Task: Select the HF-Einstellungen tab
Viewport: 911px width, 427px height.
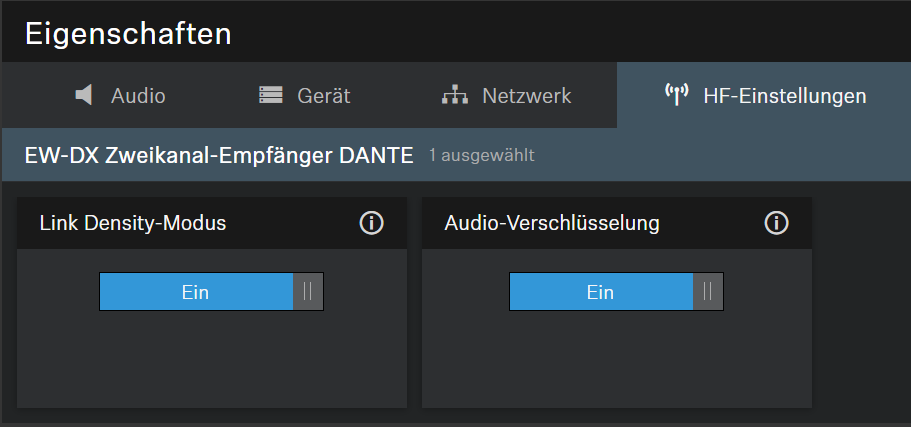Action: coord(784,96)
